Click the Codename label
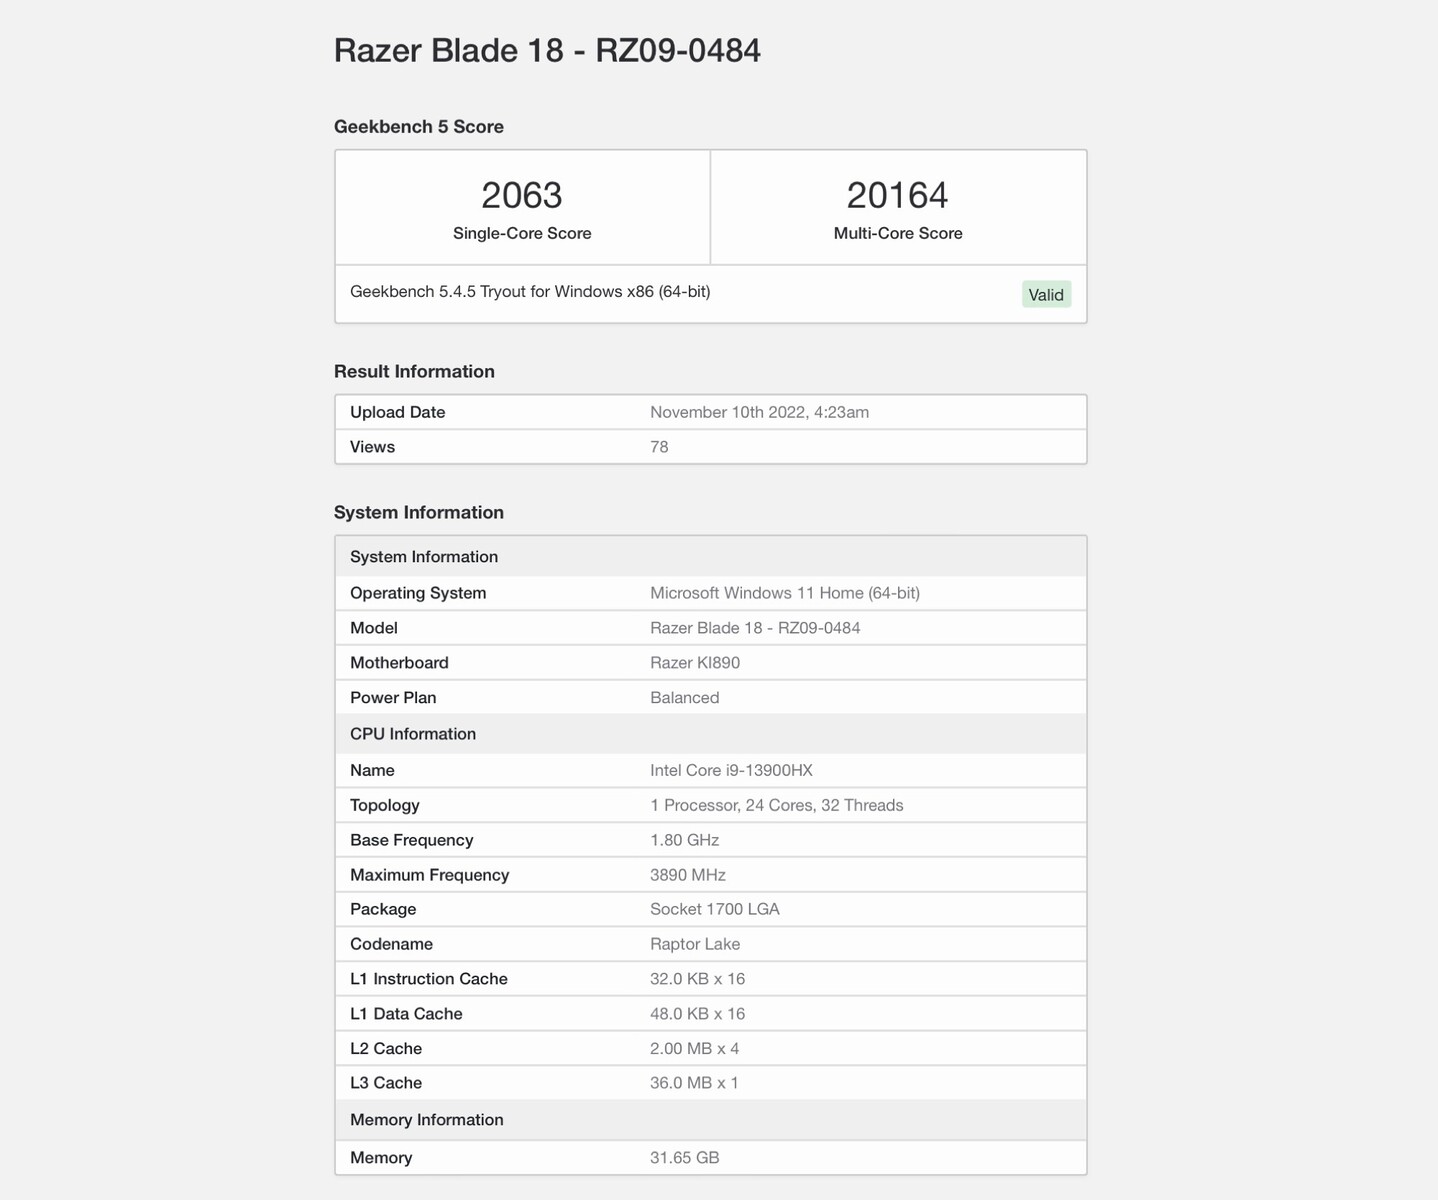The width and height of the screenshot is (1438, 1200). pyautogui.click(x=391, y=945)
